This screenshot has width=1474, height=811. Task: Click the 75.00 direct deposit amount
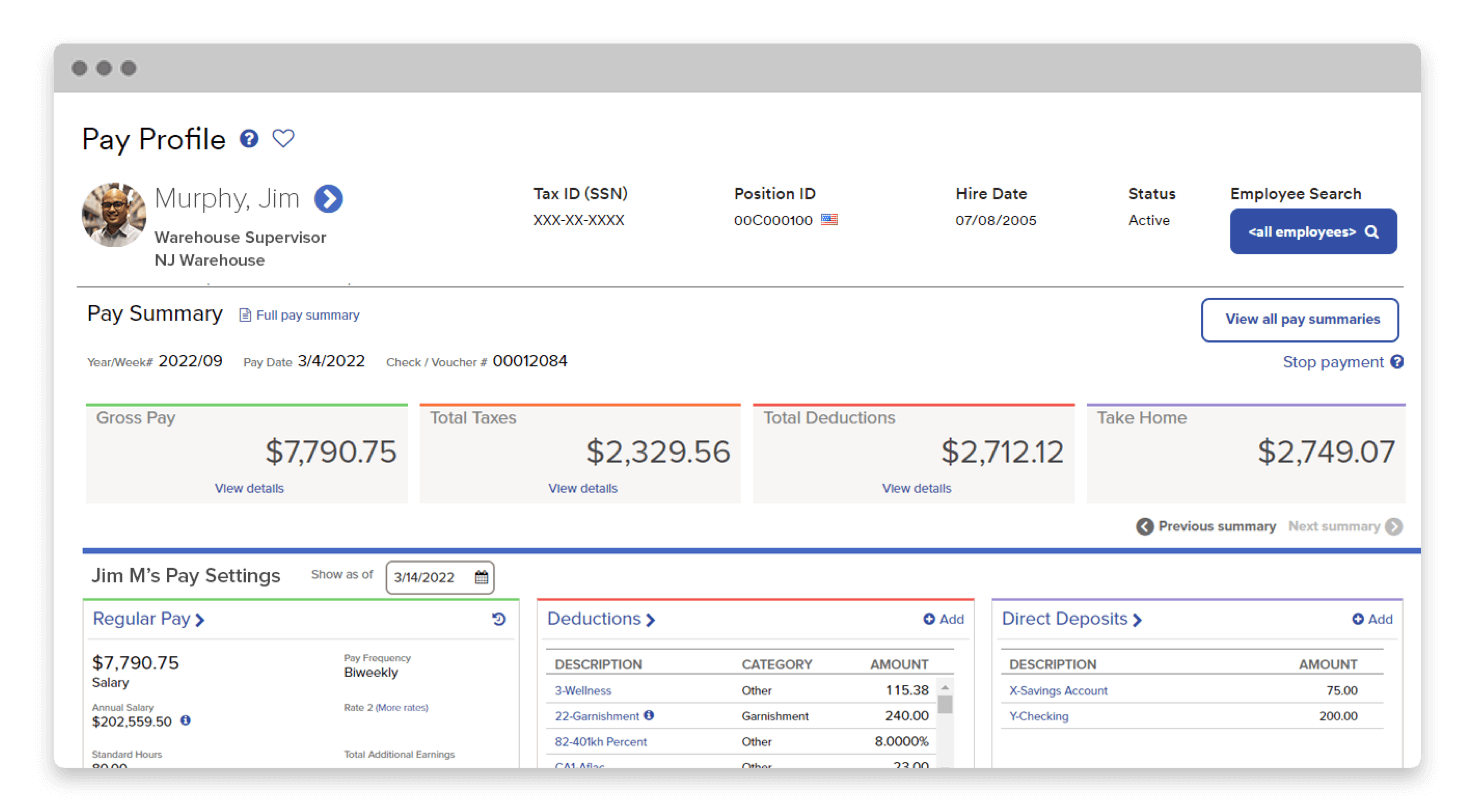pos(1341,690)
